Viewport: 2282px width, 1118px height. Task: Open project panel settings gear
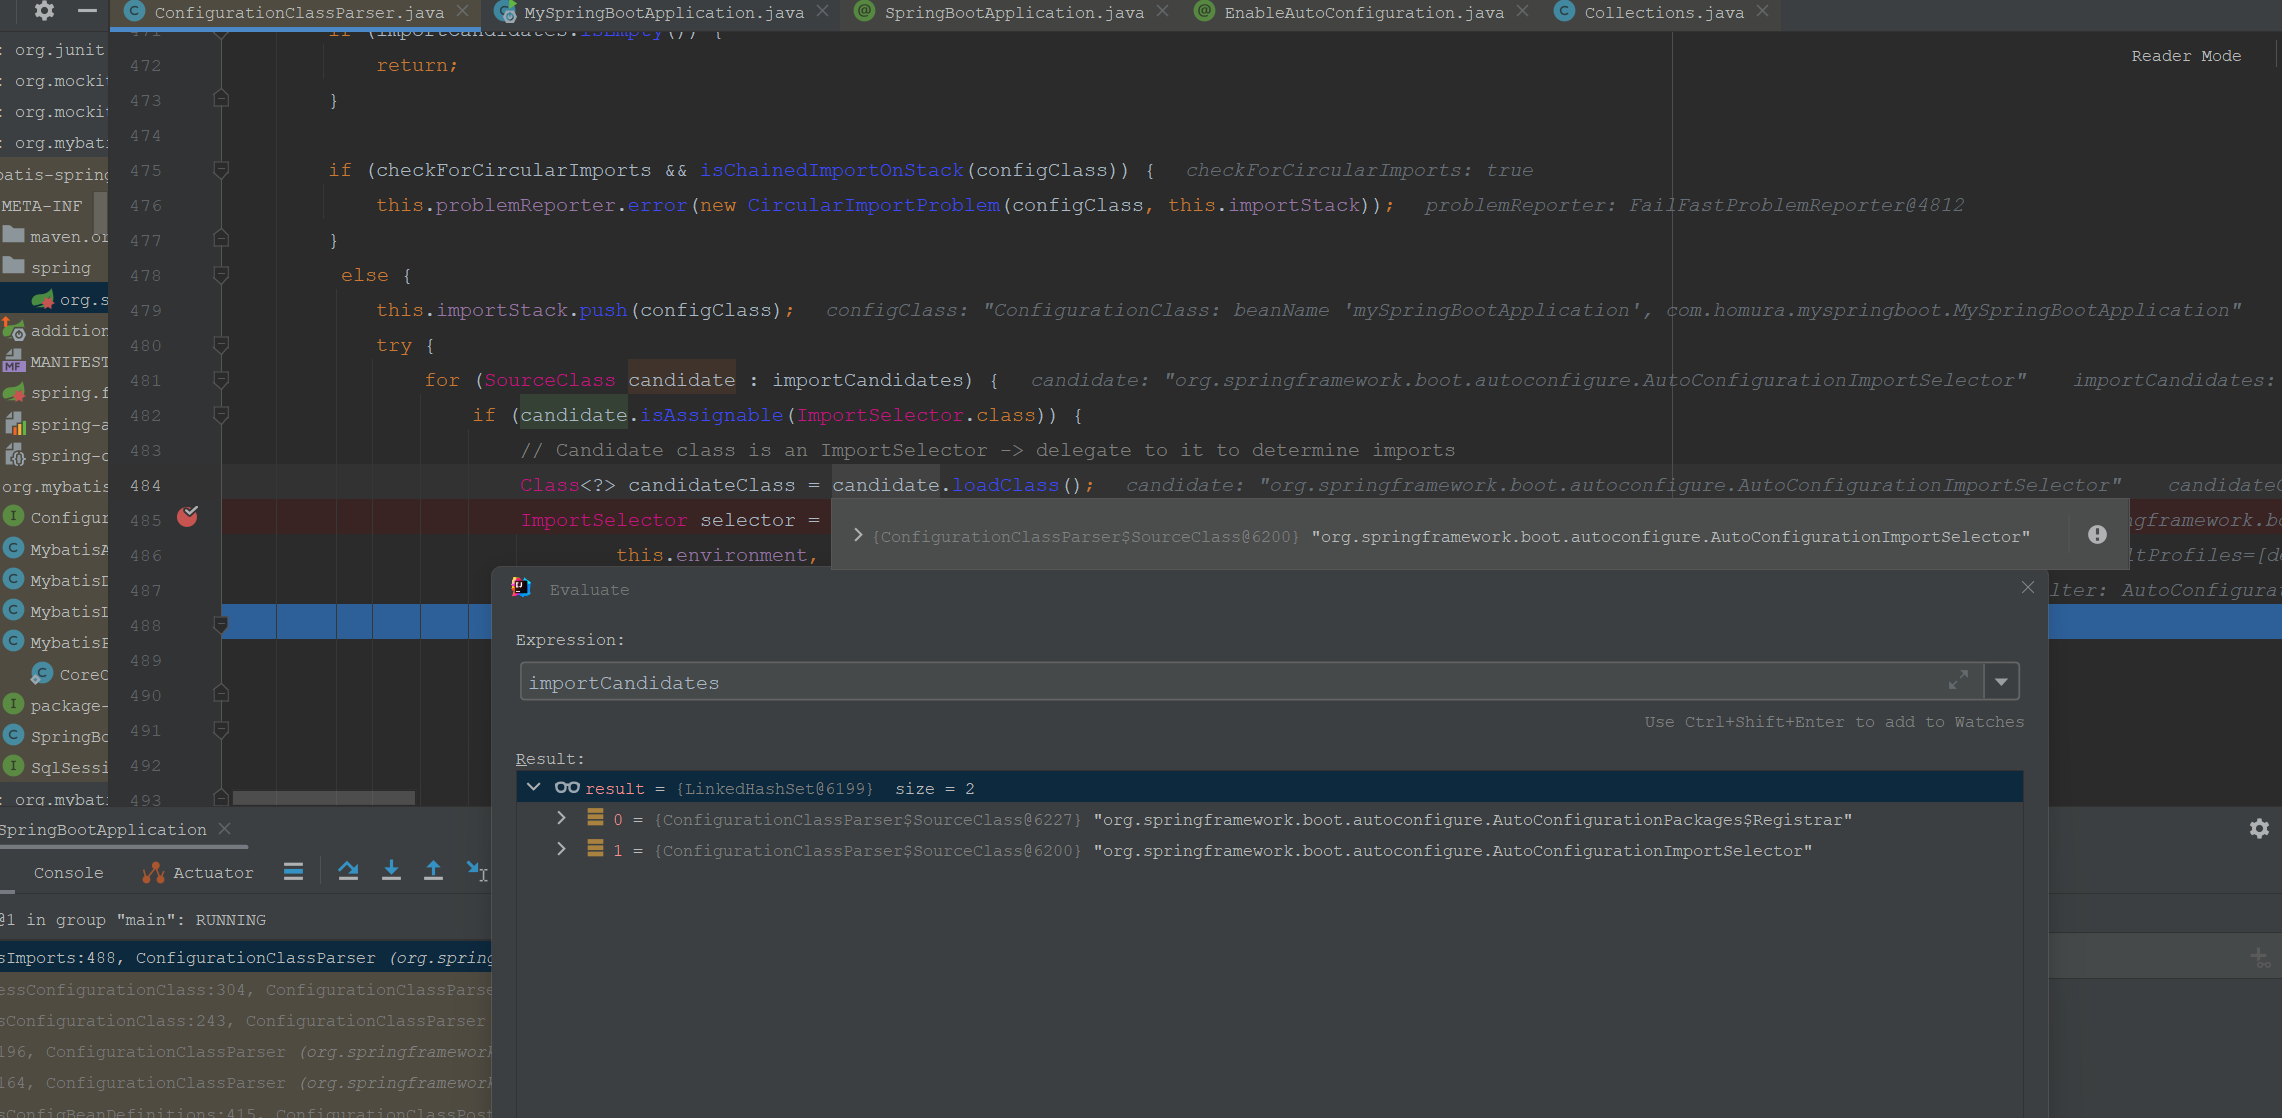tap(44, 11)
